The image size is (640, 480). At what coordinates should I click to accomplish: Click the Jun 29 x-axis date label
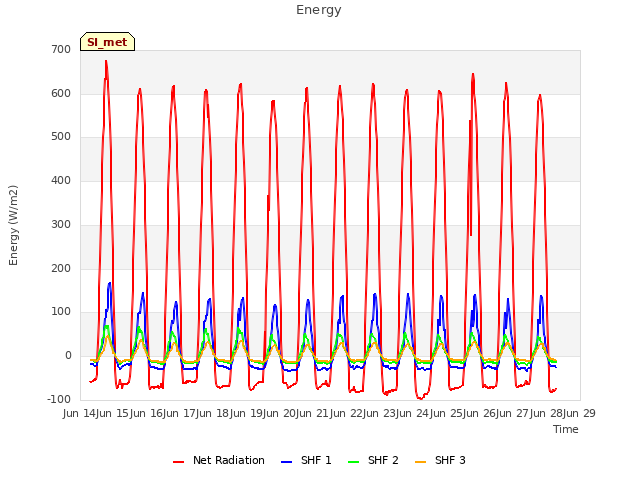[580, 413]
